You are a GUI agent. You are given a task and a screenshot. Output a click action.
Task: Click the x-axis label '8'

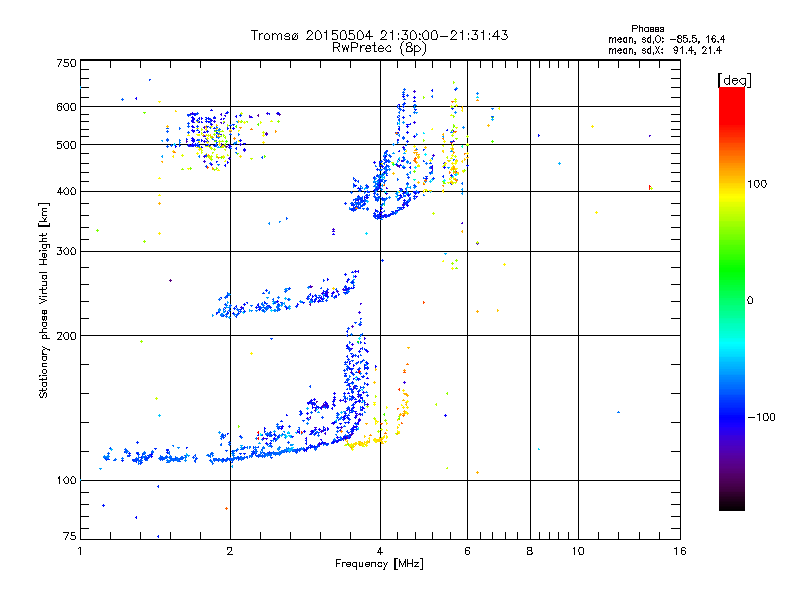click(530, 551)
